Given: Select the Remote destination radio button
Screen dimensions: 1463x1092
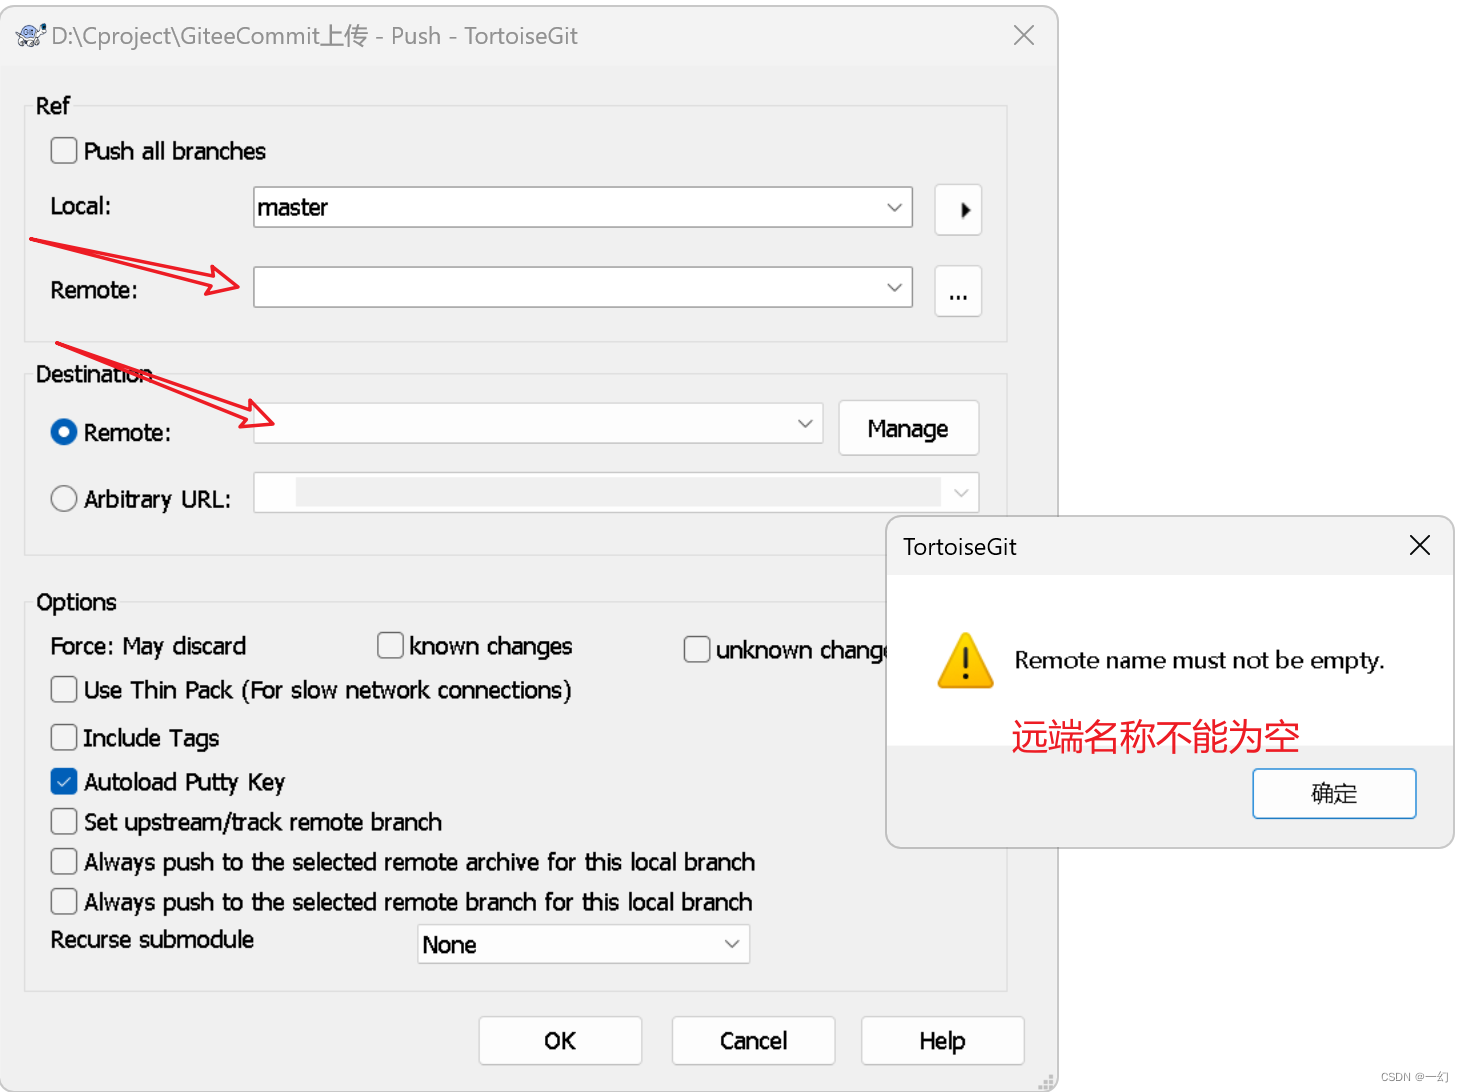Looking at the screenshot, I should 63,431.
